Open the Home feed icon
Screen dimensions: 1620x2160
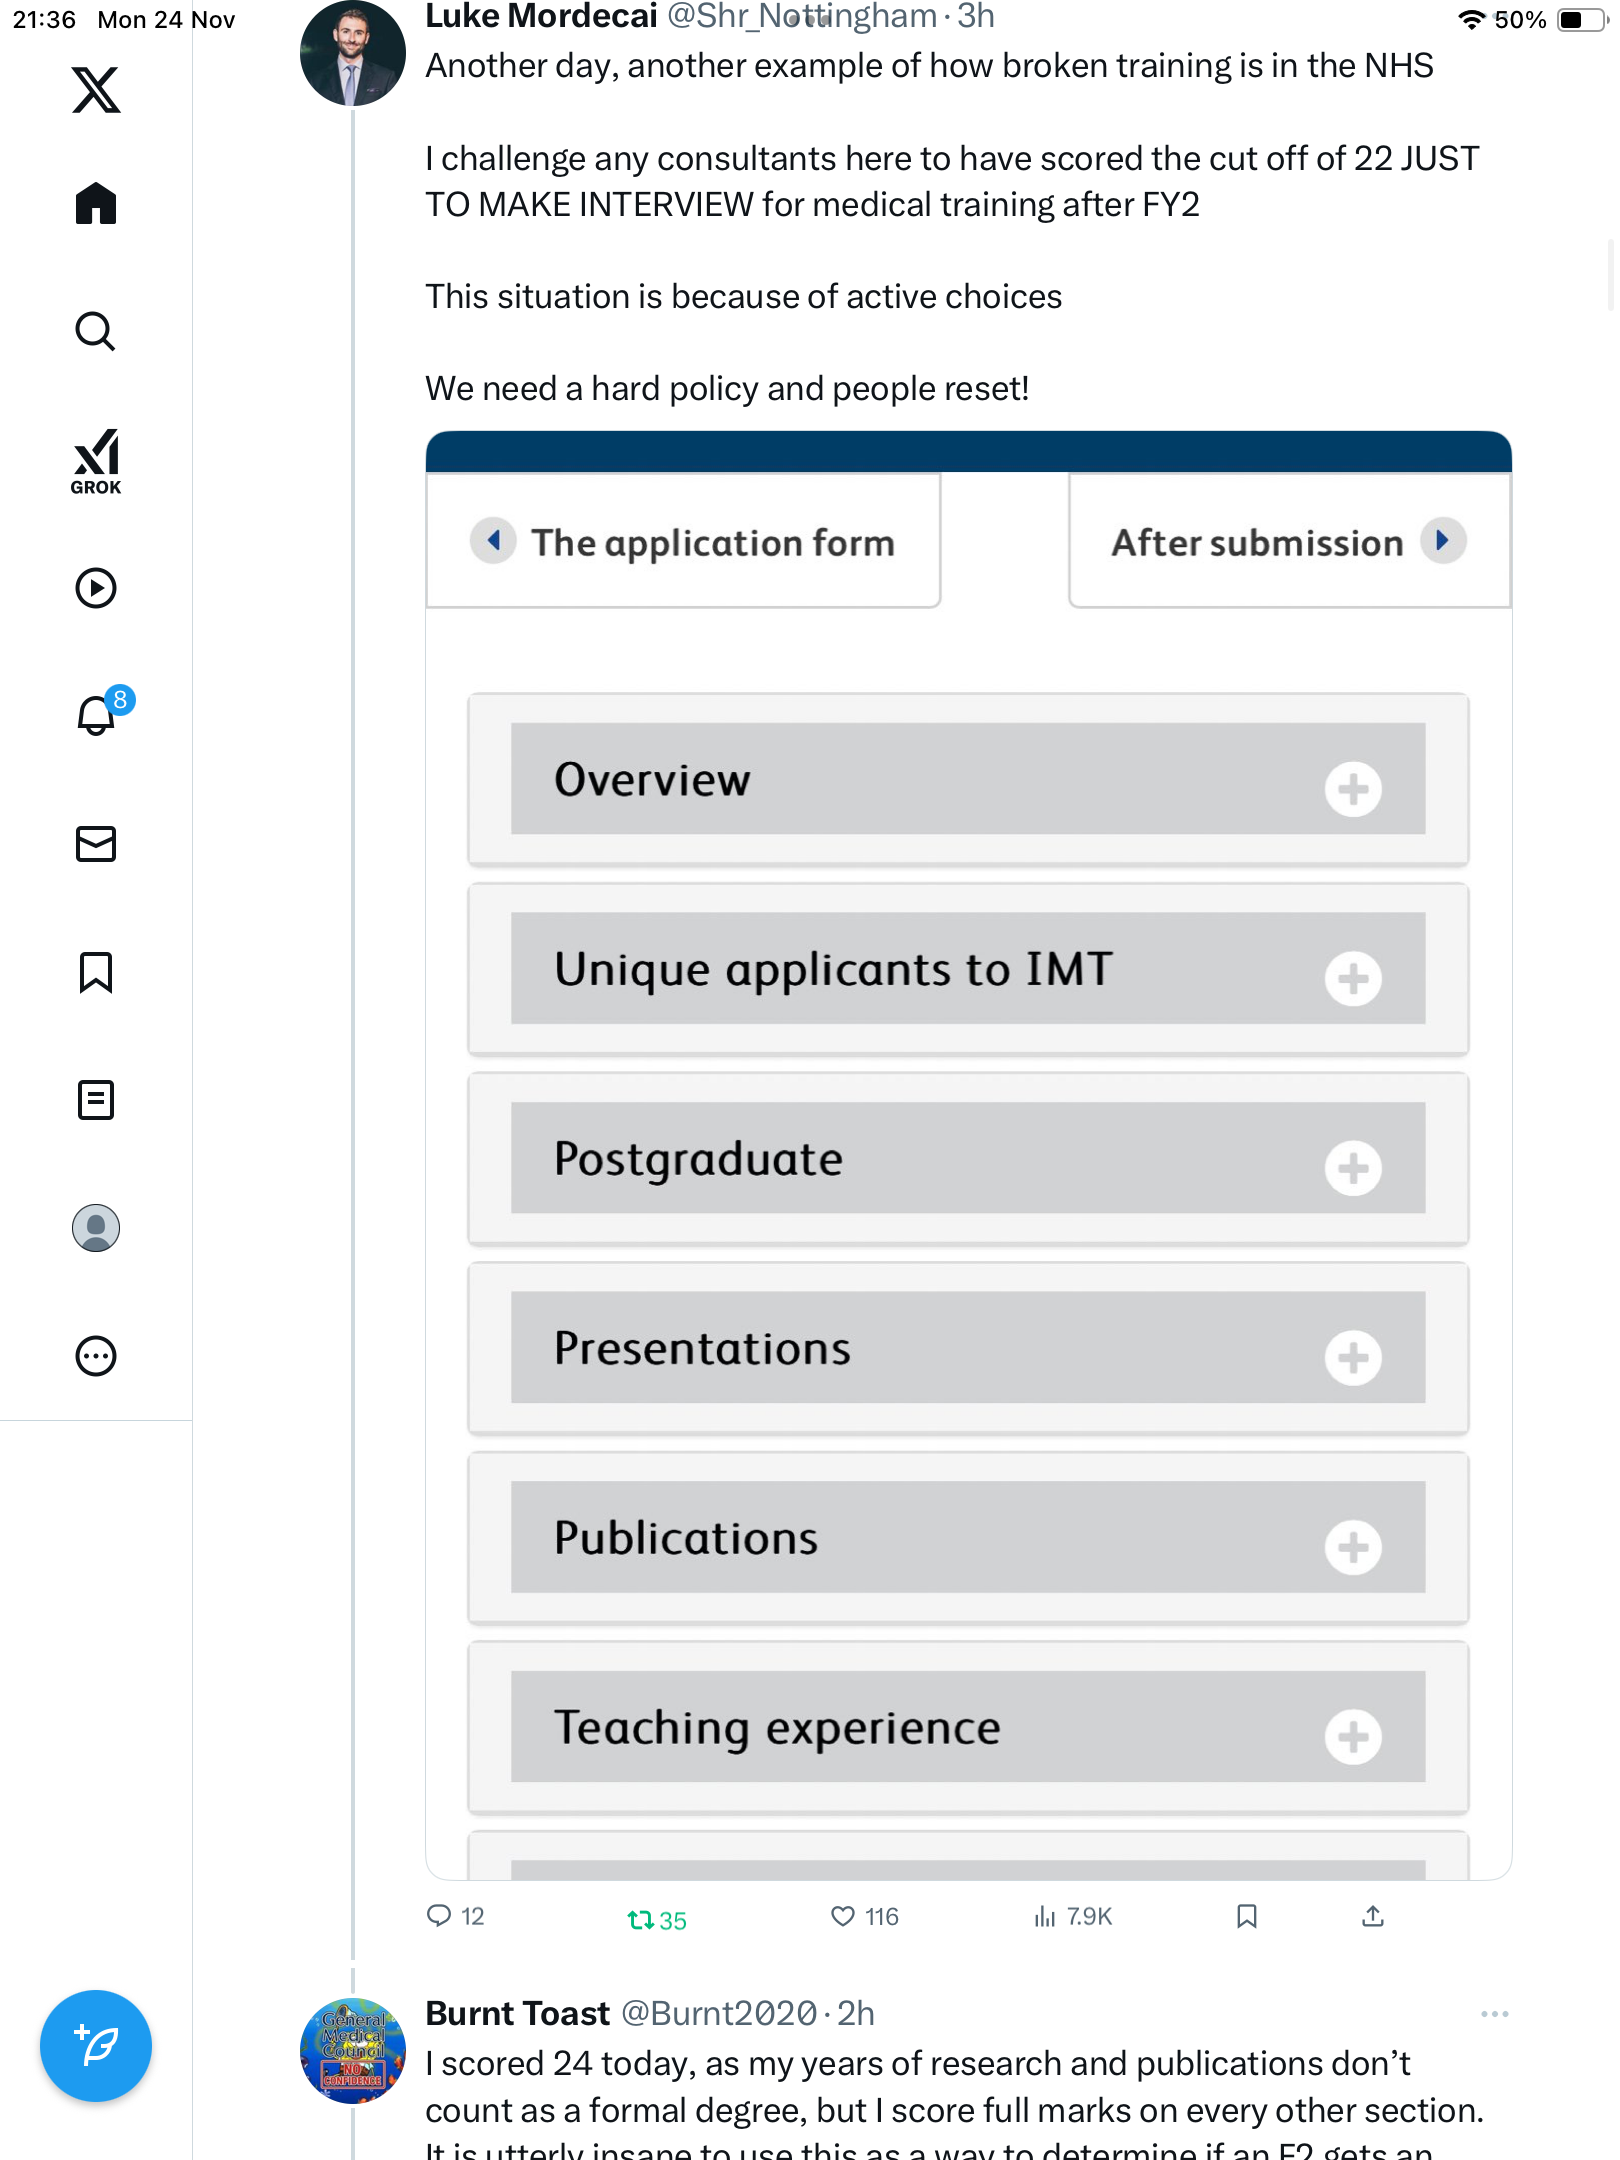pyautogui.click(x=96, y=204)
